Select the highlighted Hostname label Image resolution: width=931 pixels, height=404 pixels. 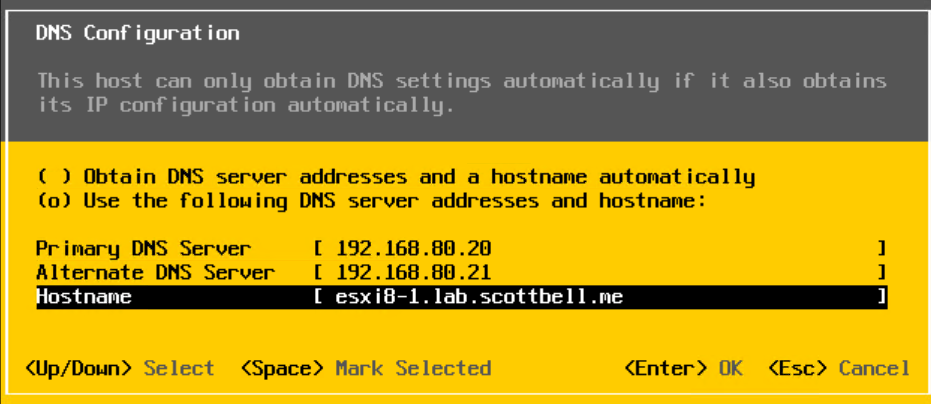click(x=84, y=297)
